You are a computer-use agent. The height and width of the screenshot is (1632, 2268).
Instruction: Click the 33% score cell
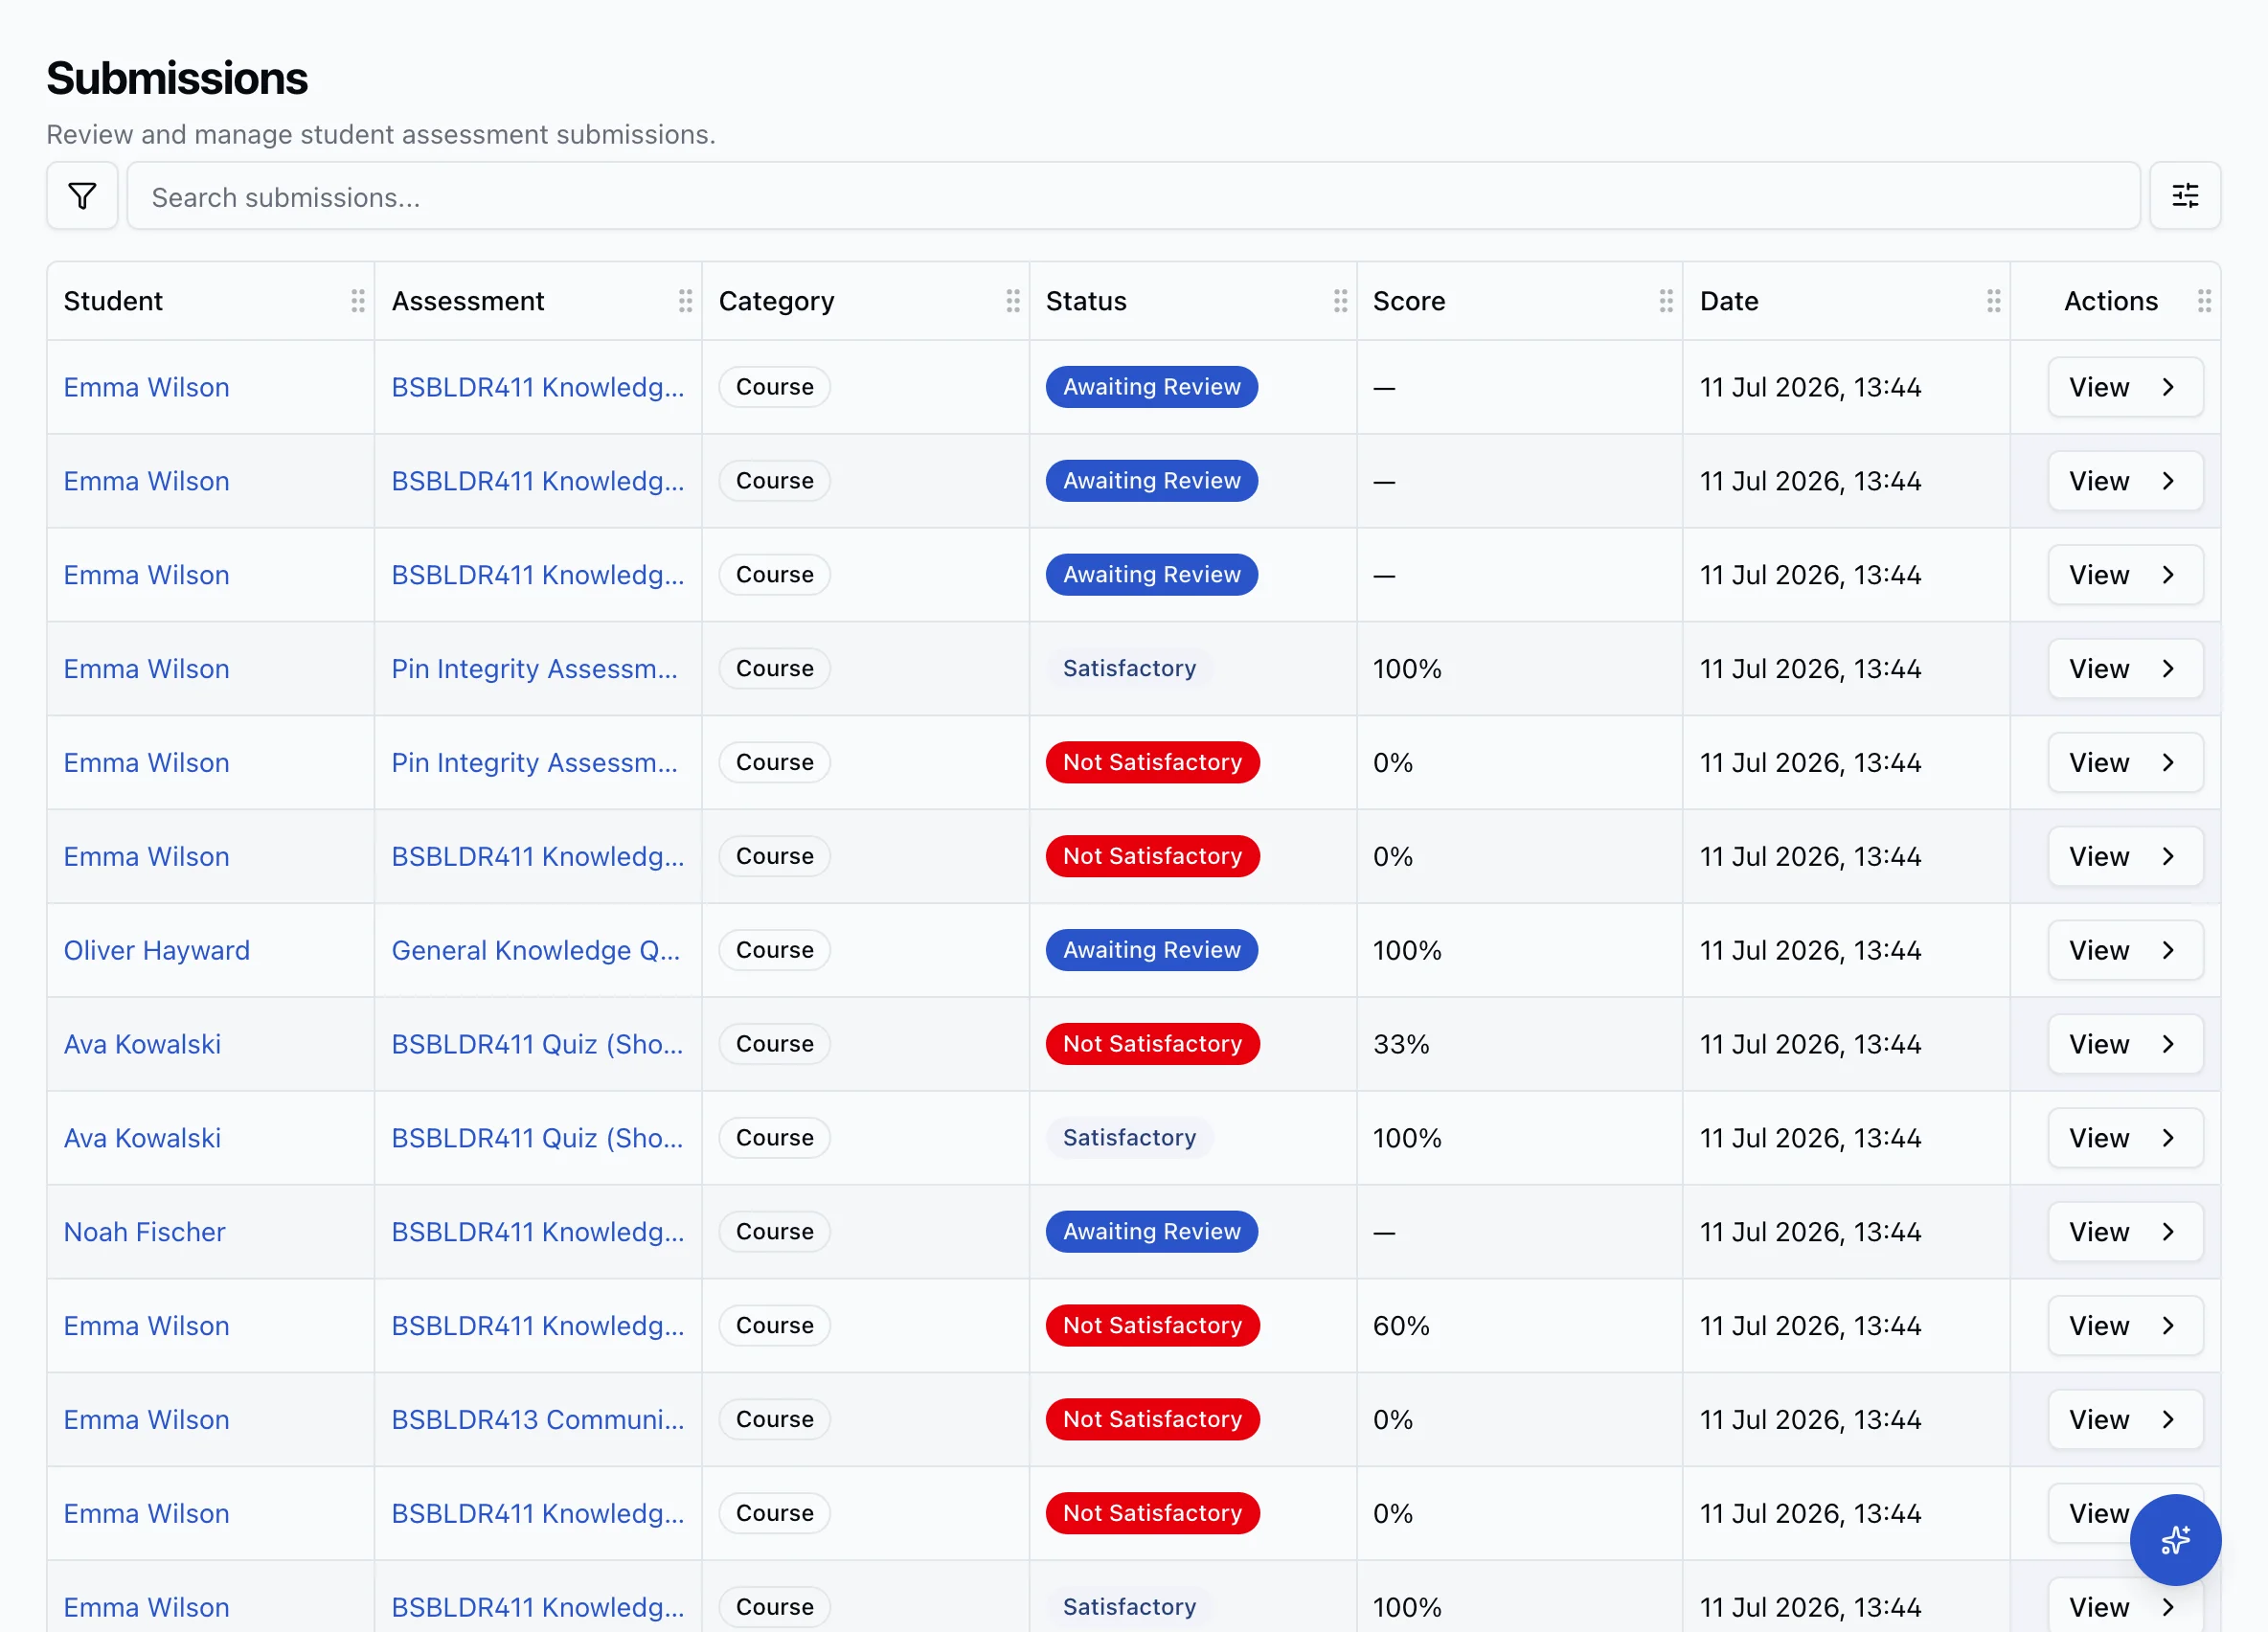(1401, 1044)
